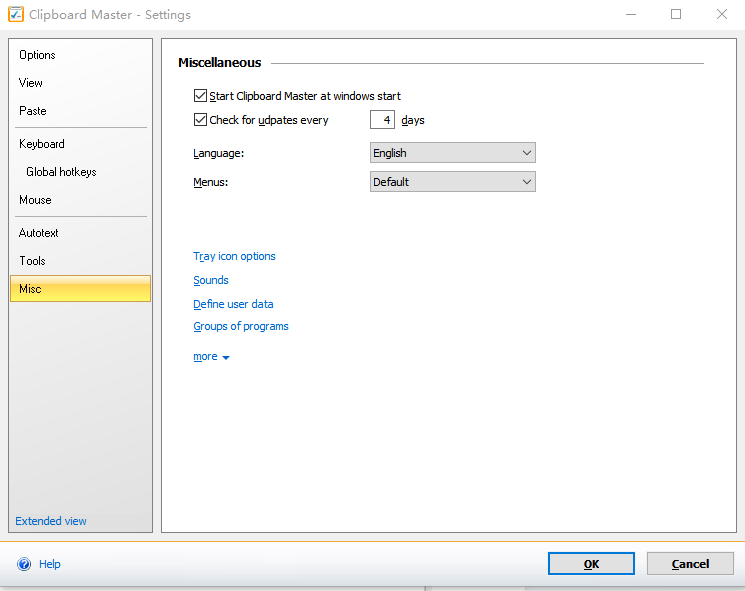
Task: Click Define user data link
Action: [x=233, y=304]
